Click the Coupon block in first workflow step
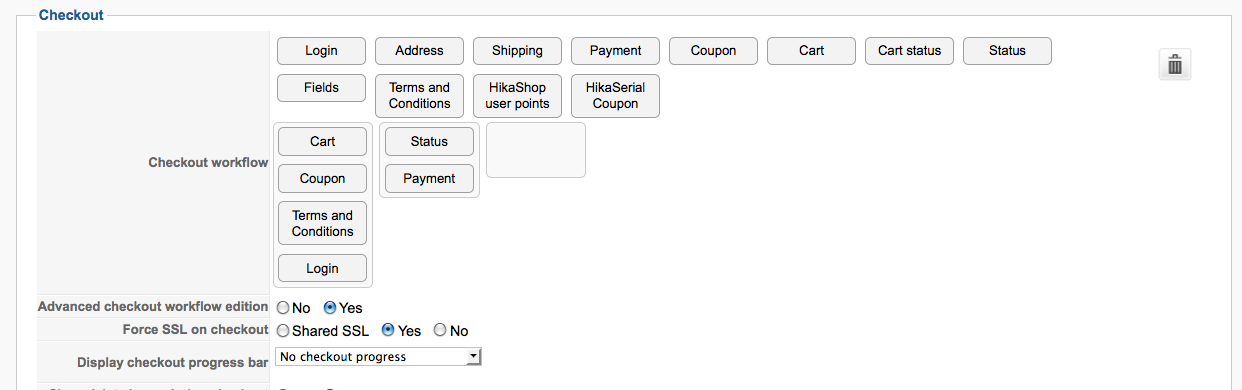 (x=322, y=179)
